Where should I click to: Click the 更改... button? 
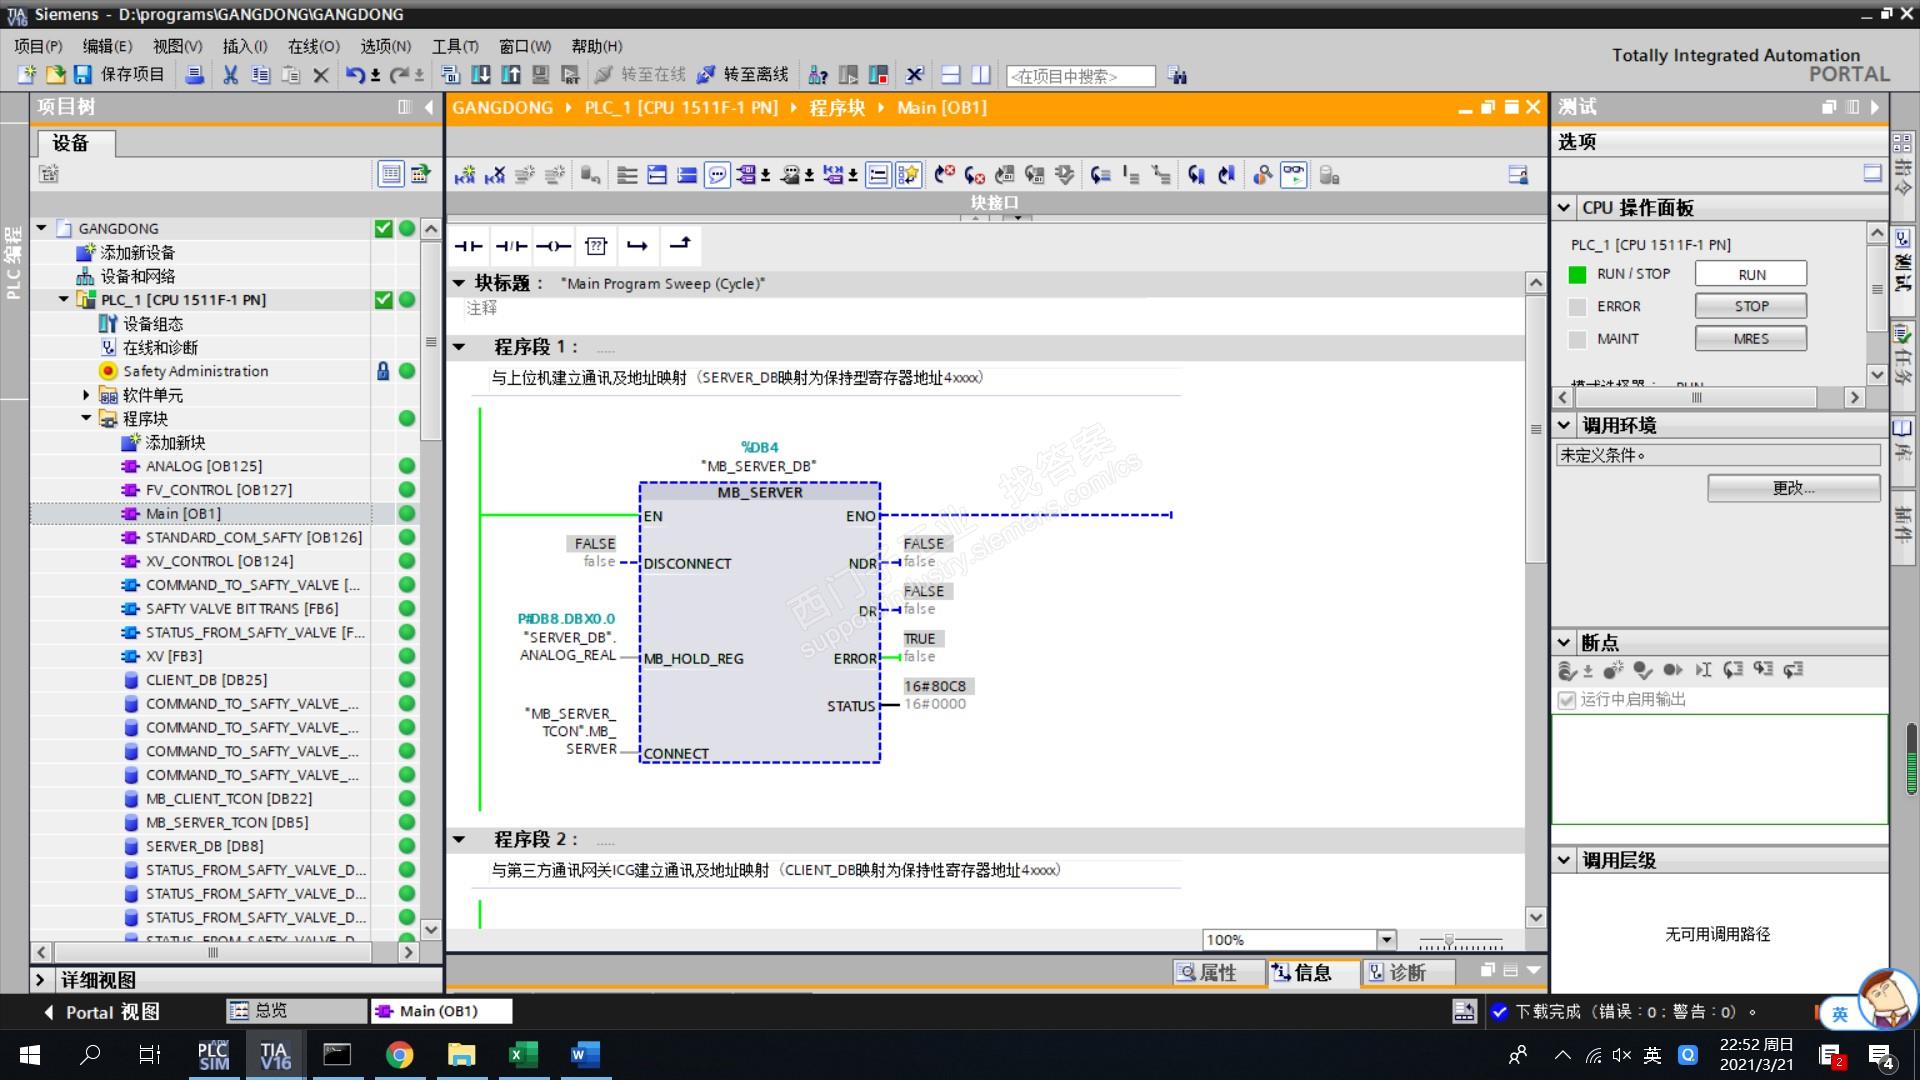coord(1792,488)
